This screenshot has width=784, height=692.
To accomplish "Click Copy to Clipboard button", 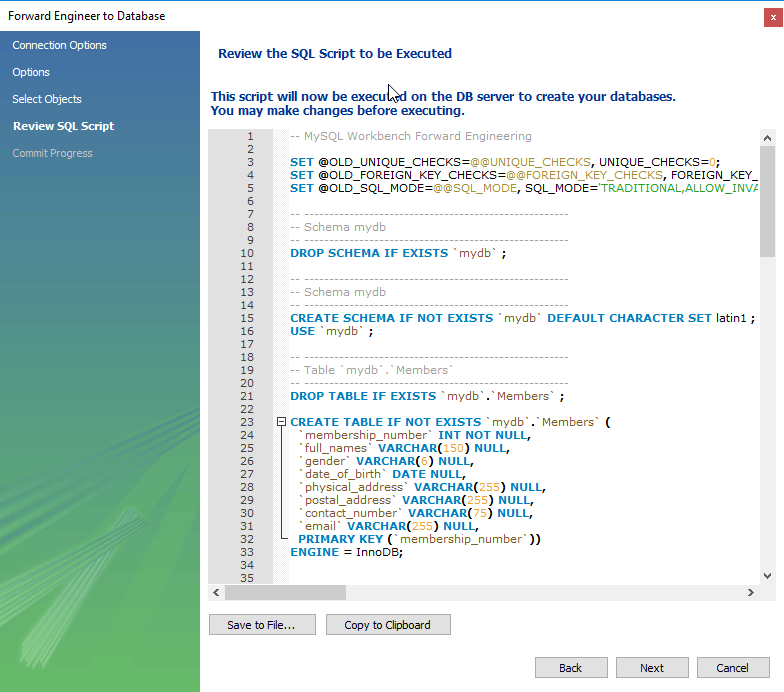I will 388,625.
